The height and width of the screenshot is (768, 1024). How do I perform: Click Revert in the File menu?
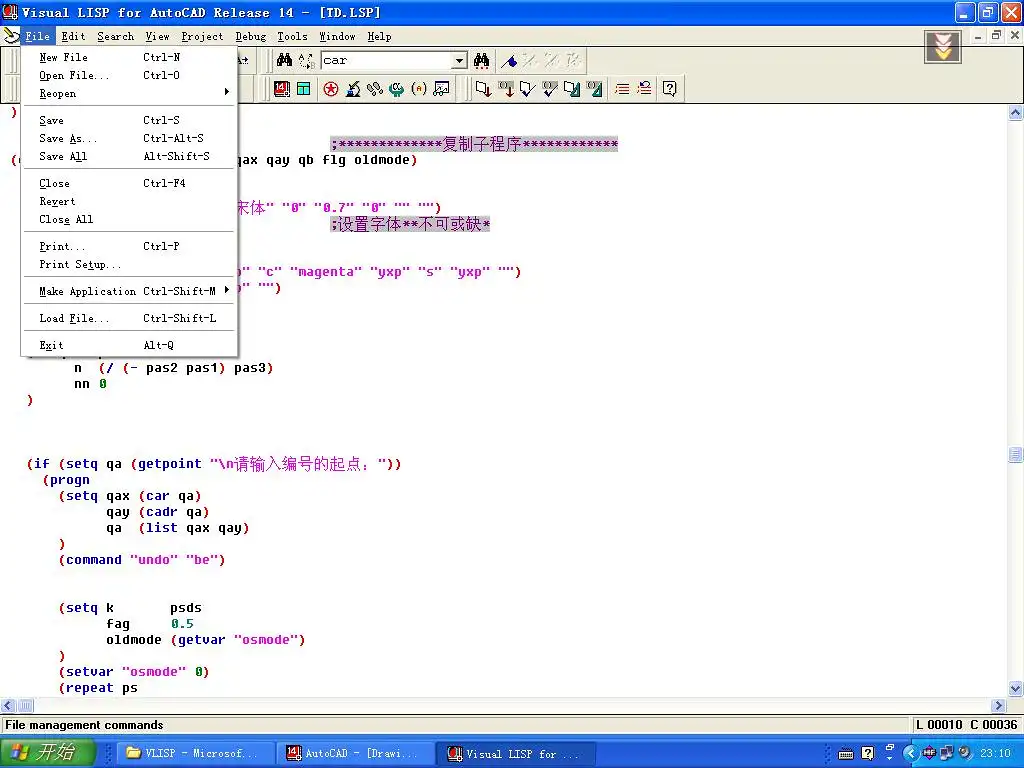[x=127, y=201]
